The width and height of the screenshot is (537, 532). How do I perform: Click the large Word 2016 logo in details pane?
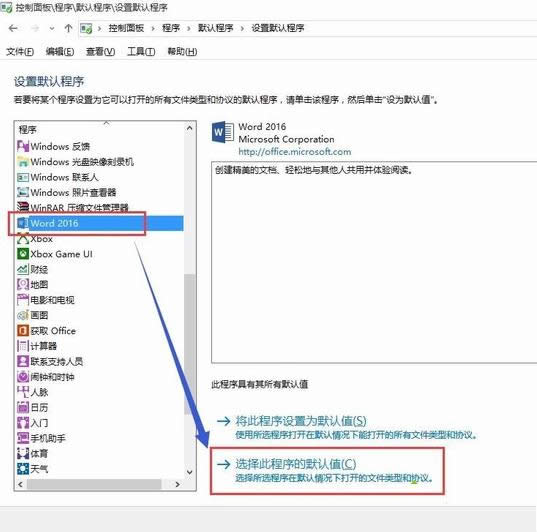coord(223,132)
